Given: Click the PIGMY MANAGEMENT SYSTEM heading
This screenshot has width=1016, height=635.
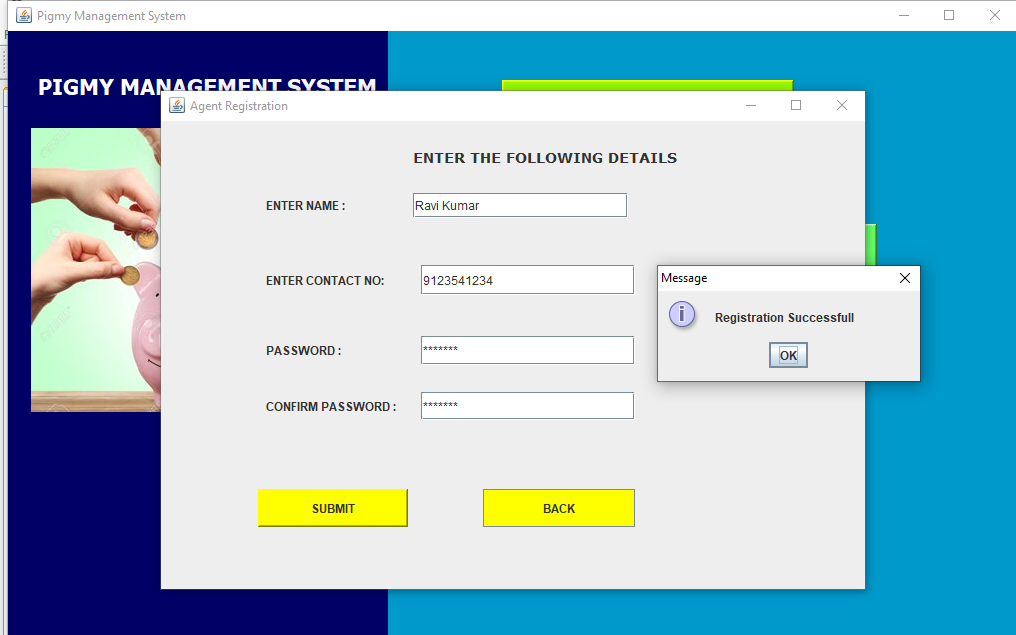Looking at the screenshot, I should pos(207,87).
